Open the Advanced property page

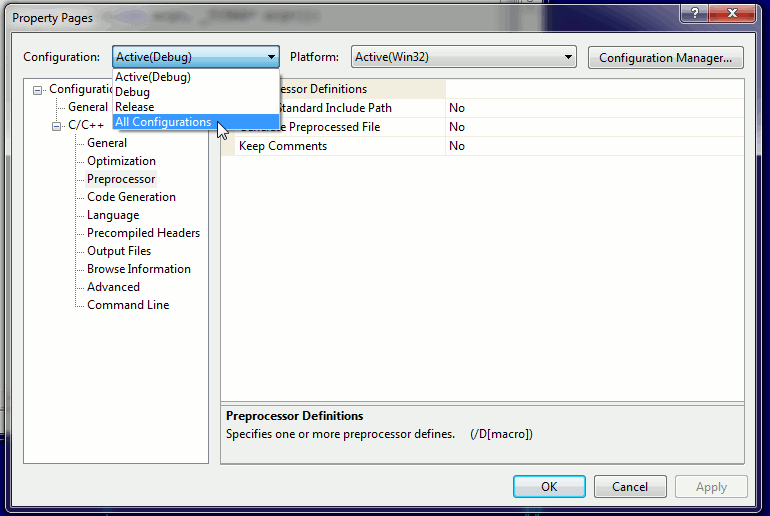coord(113,287)
